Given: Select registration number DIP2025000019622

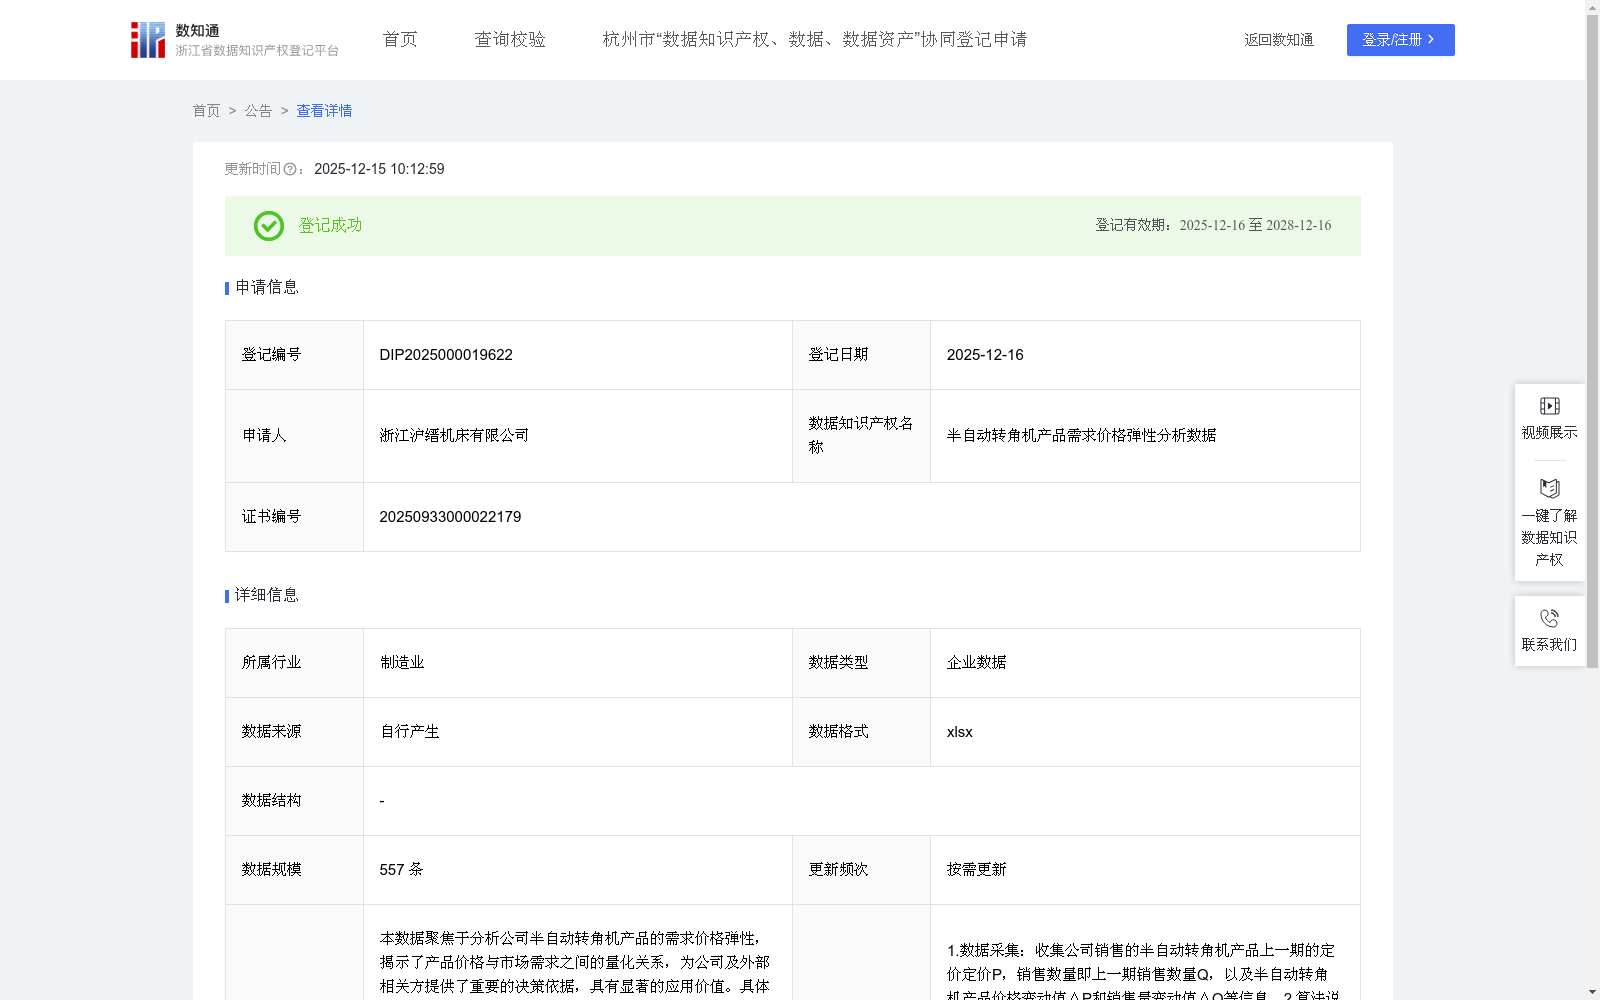Looking at the screenshot, I should click(x=446, y=355).
